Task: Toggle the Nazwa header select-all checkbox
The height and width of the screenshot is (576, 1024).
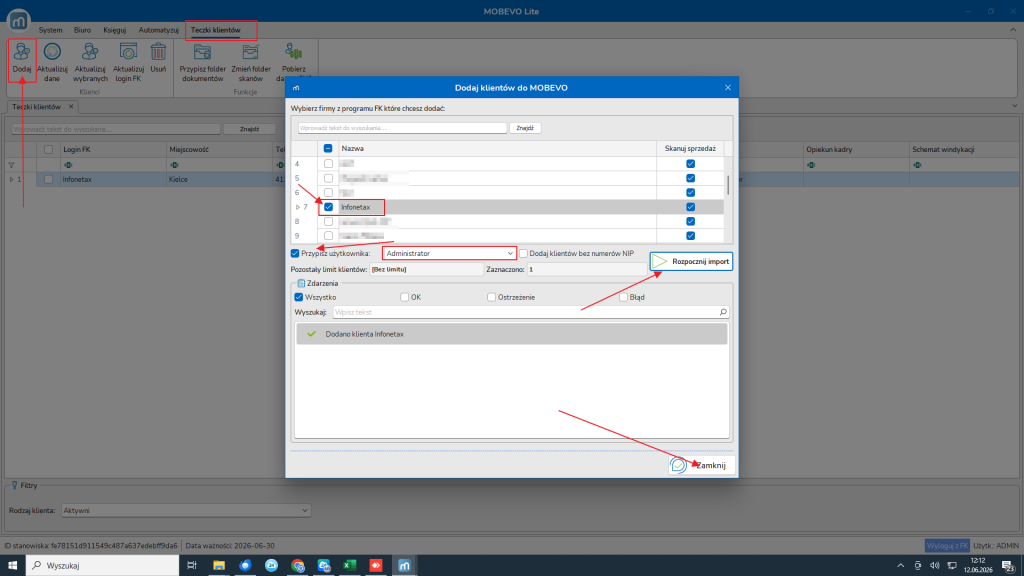Action: [x=328, y=148]
